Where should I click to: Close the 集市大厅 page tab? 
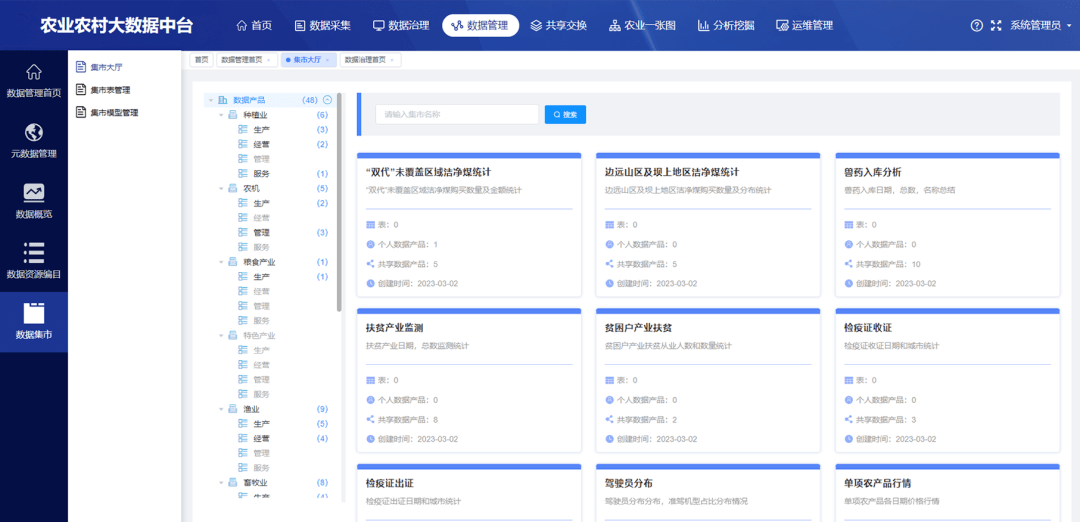(x=328, y=60)
